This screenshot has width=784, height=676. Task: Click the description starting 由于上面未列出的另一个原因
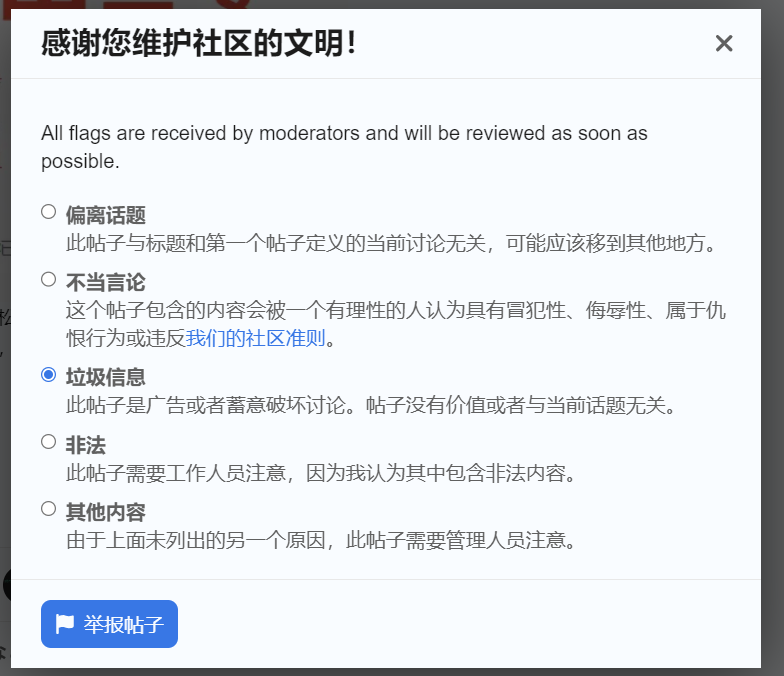[320, 540]
